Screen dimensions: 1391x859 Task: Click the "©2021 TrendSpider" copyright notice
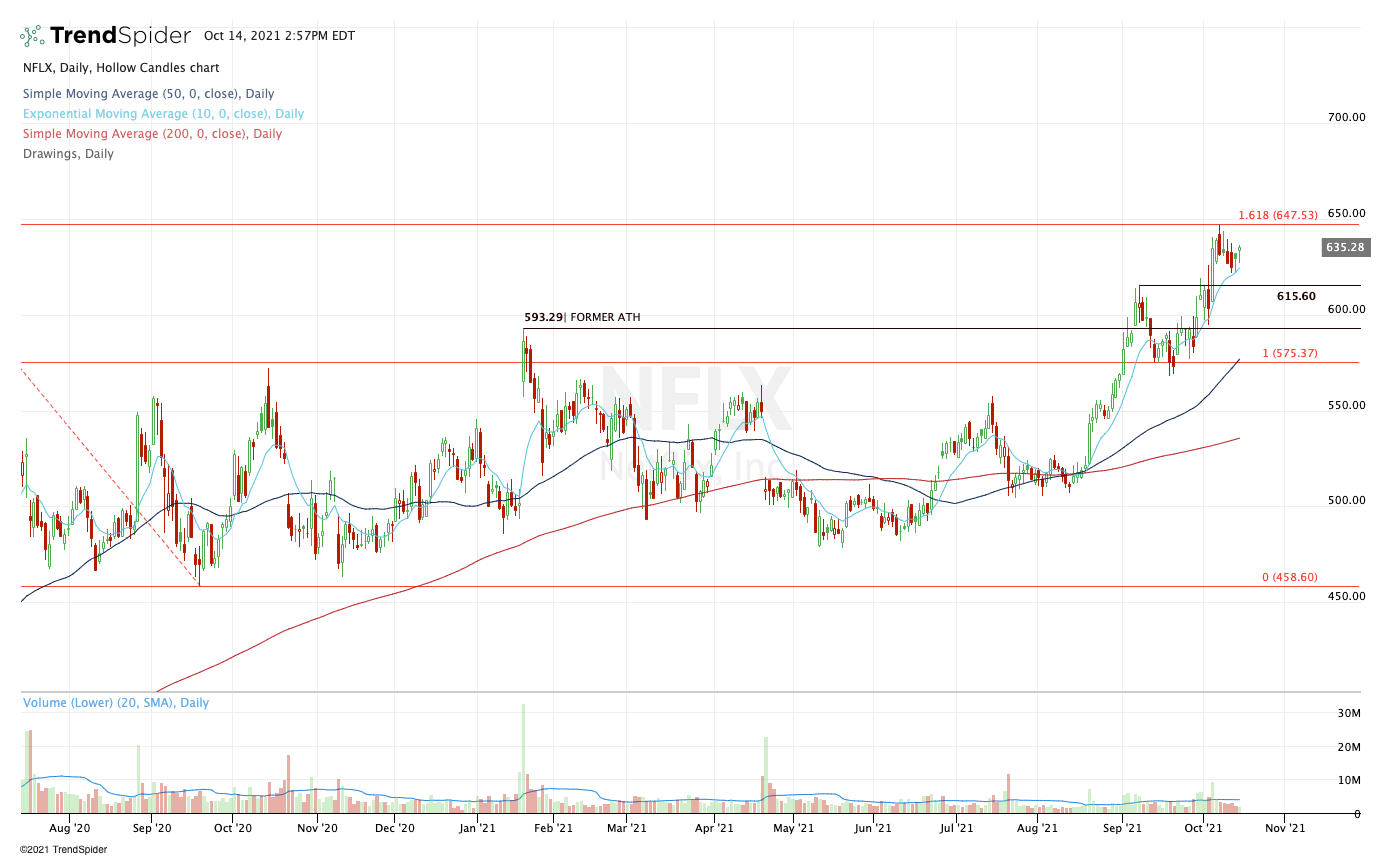(x=63, y=849)
